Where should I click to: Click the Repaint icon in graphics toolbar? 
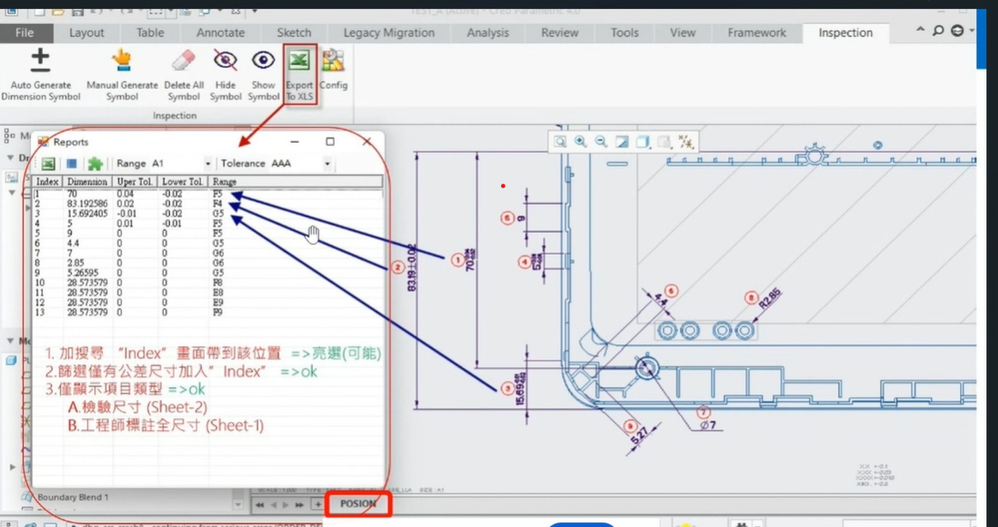pos(622,141)
